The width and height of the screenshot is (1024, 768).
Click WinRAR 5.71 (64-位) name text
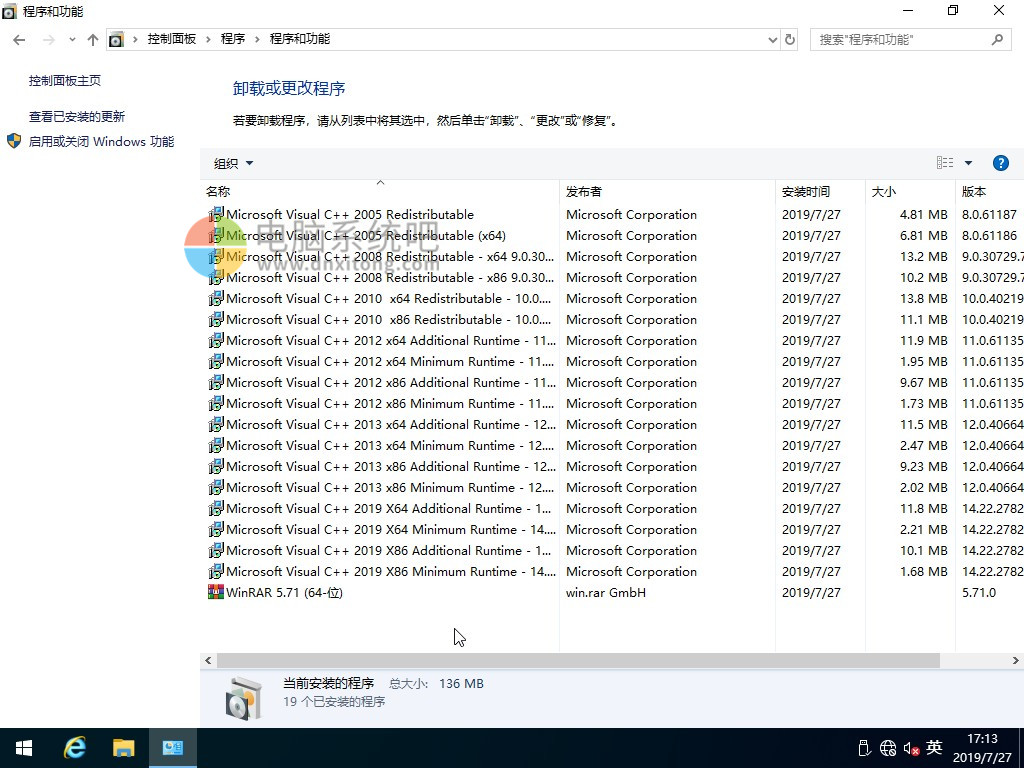point(284,592)
